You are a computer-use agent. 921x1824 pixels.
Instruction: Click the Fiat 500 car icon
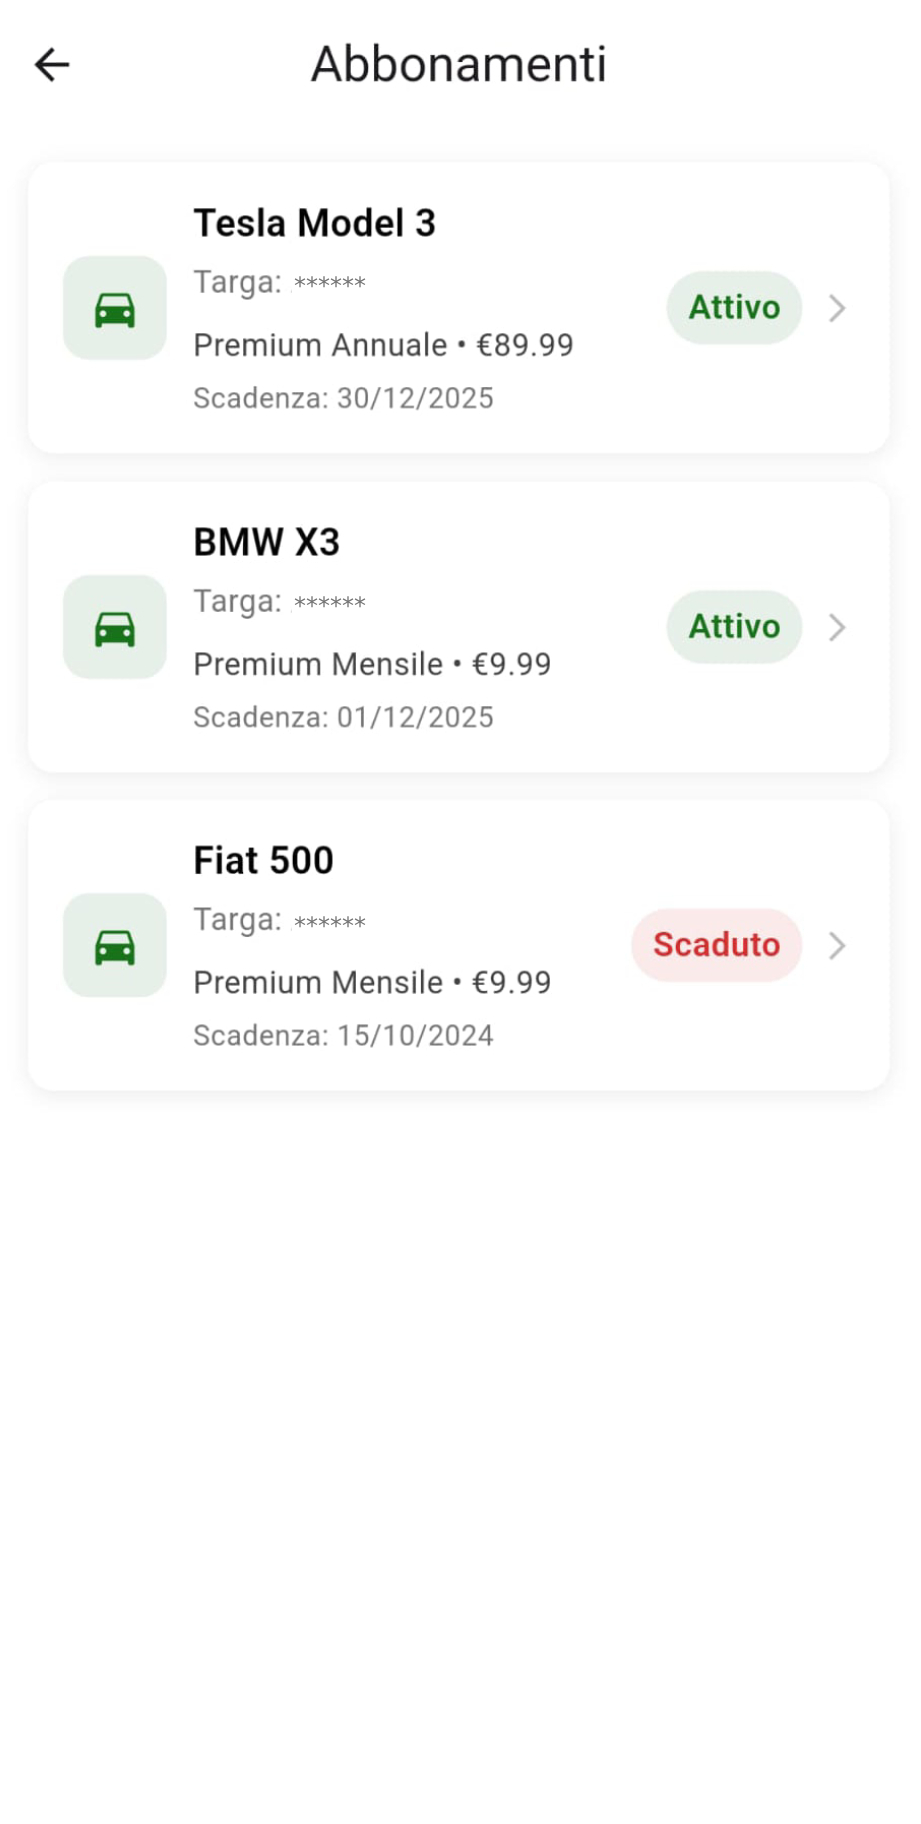(115, 945)
